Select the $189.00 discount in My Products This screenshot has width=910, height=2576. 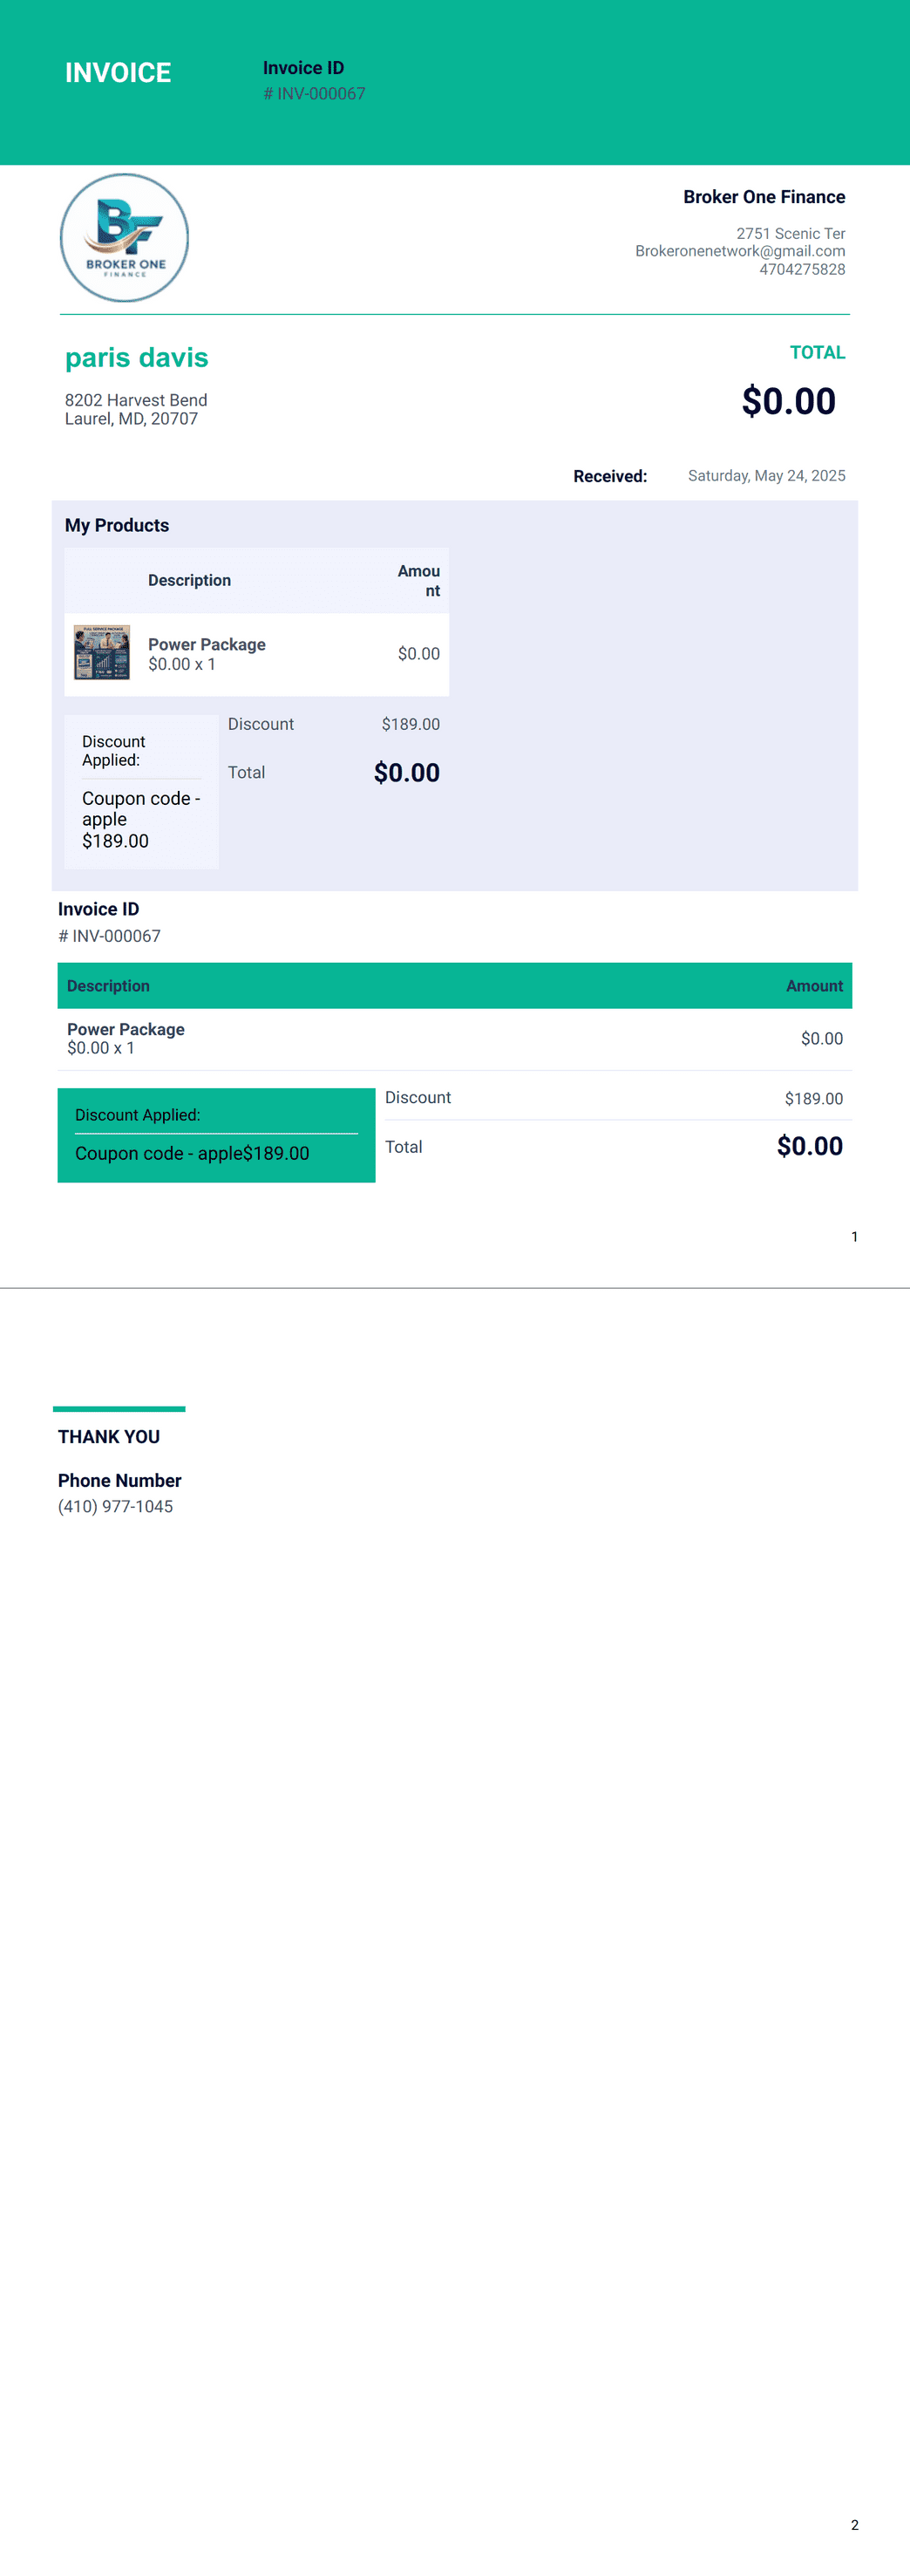(x=410, y=724)
